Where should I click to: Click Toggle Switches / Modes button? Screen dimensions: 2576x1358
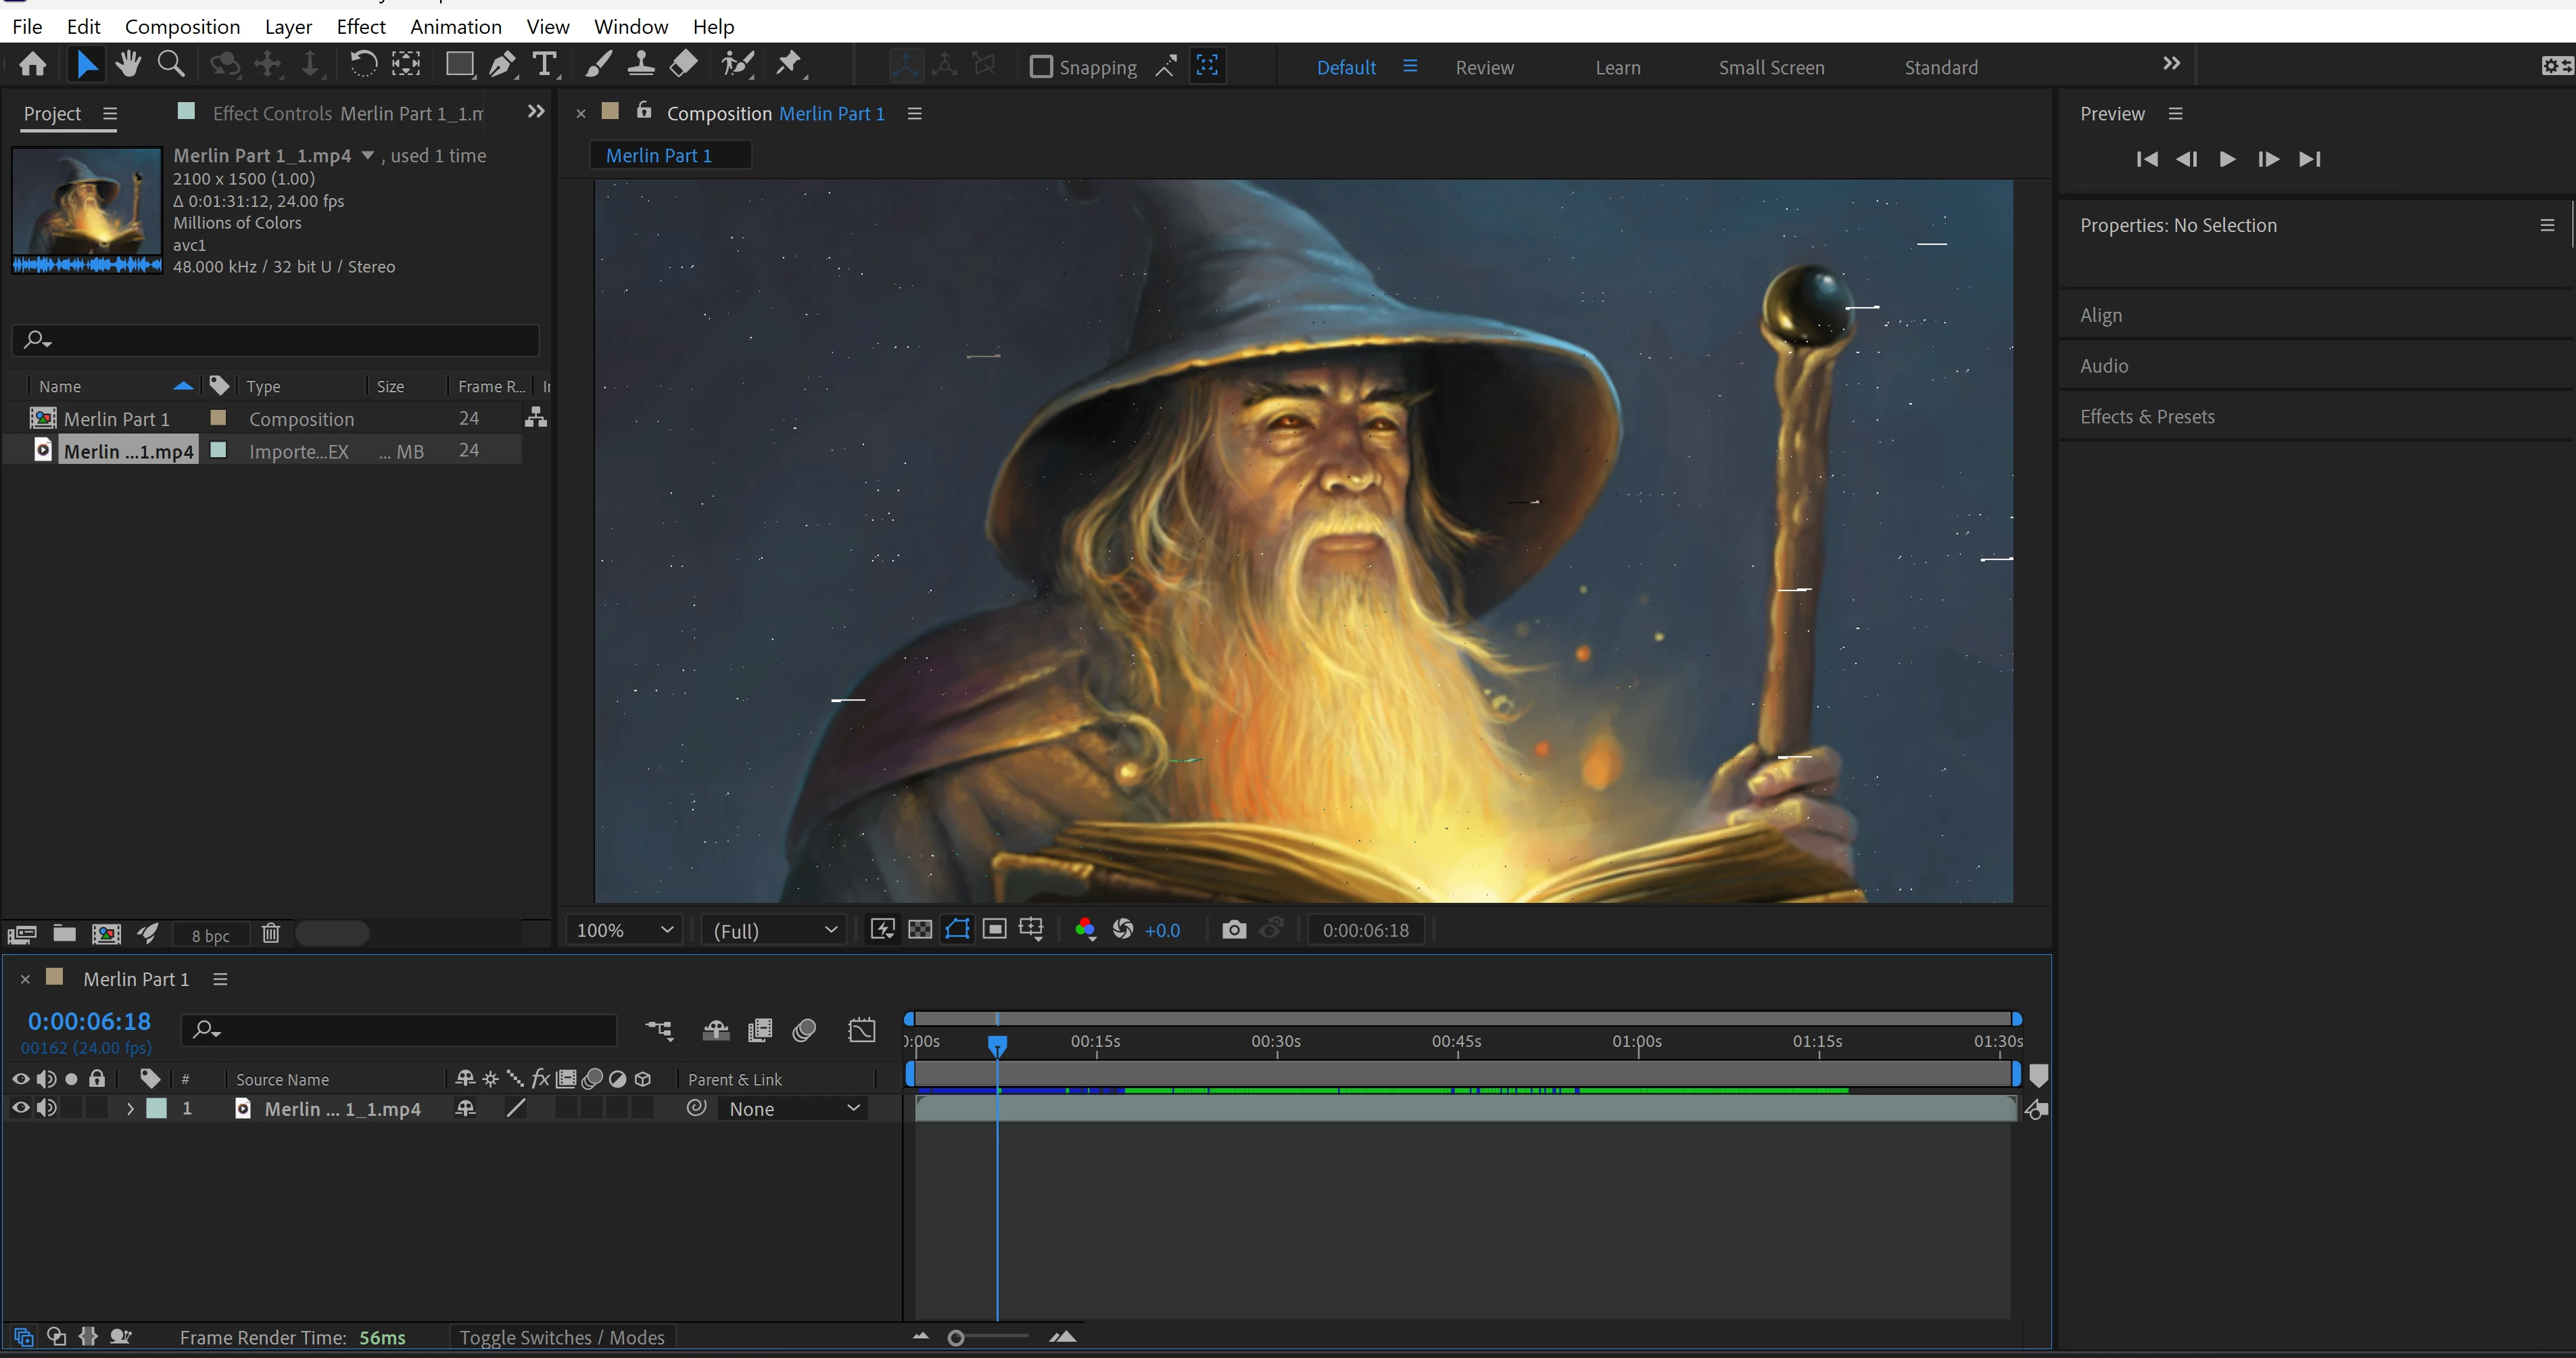pyautogui.click(x=561, y=1337)
